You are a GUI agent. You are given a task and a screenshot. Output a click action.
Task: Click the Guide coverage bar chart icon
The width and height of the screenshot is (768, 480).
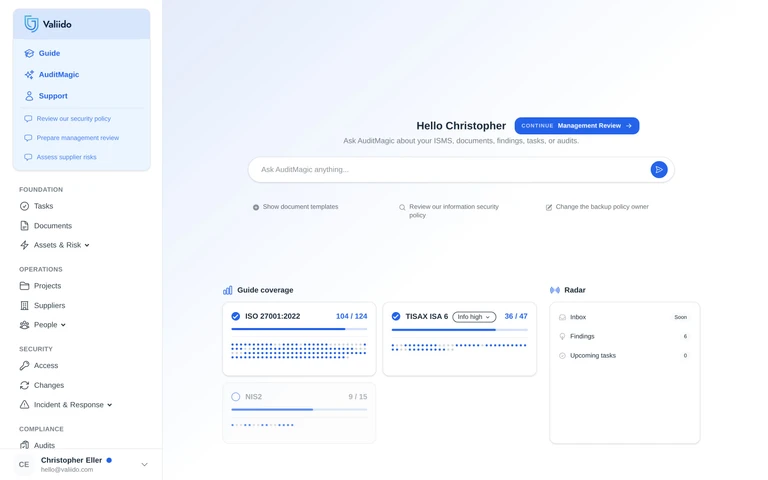coord(228,290)
